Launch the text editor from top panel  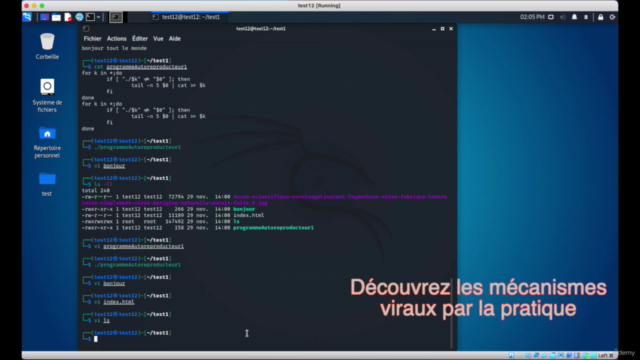tap(68, 17)
